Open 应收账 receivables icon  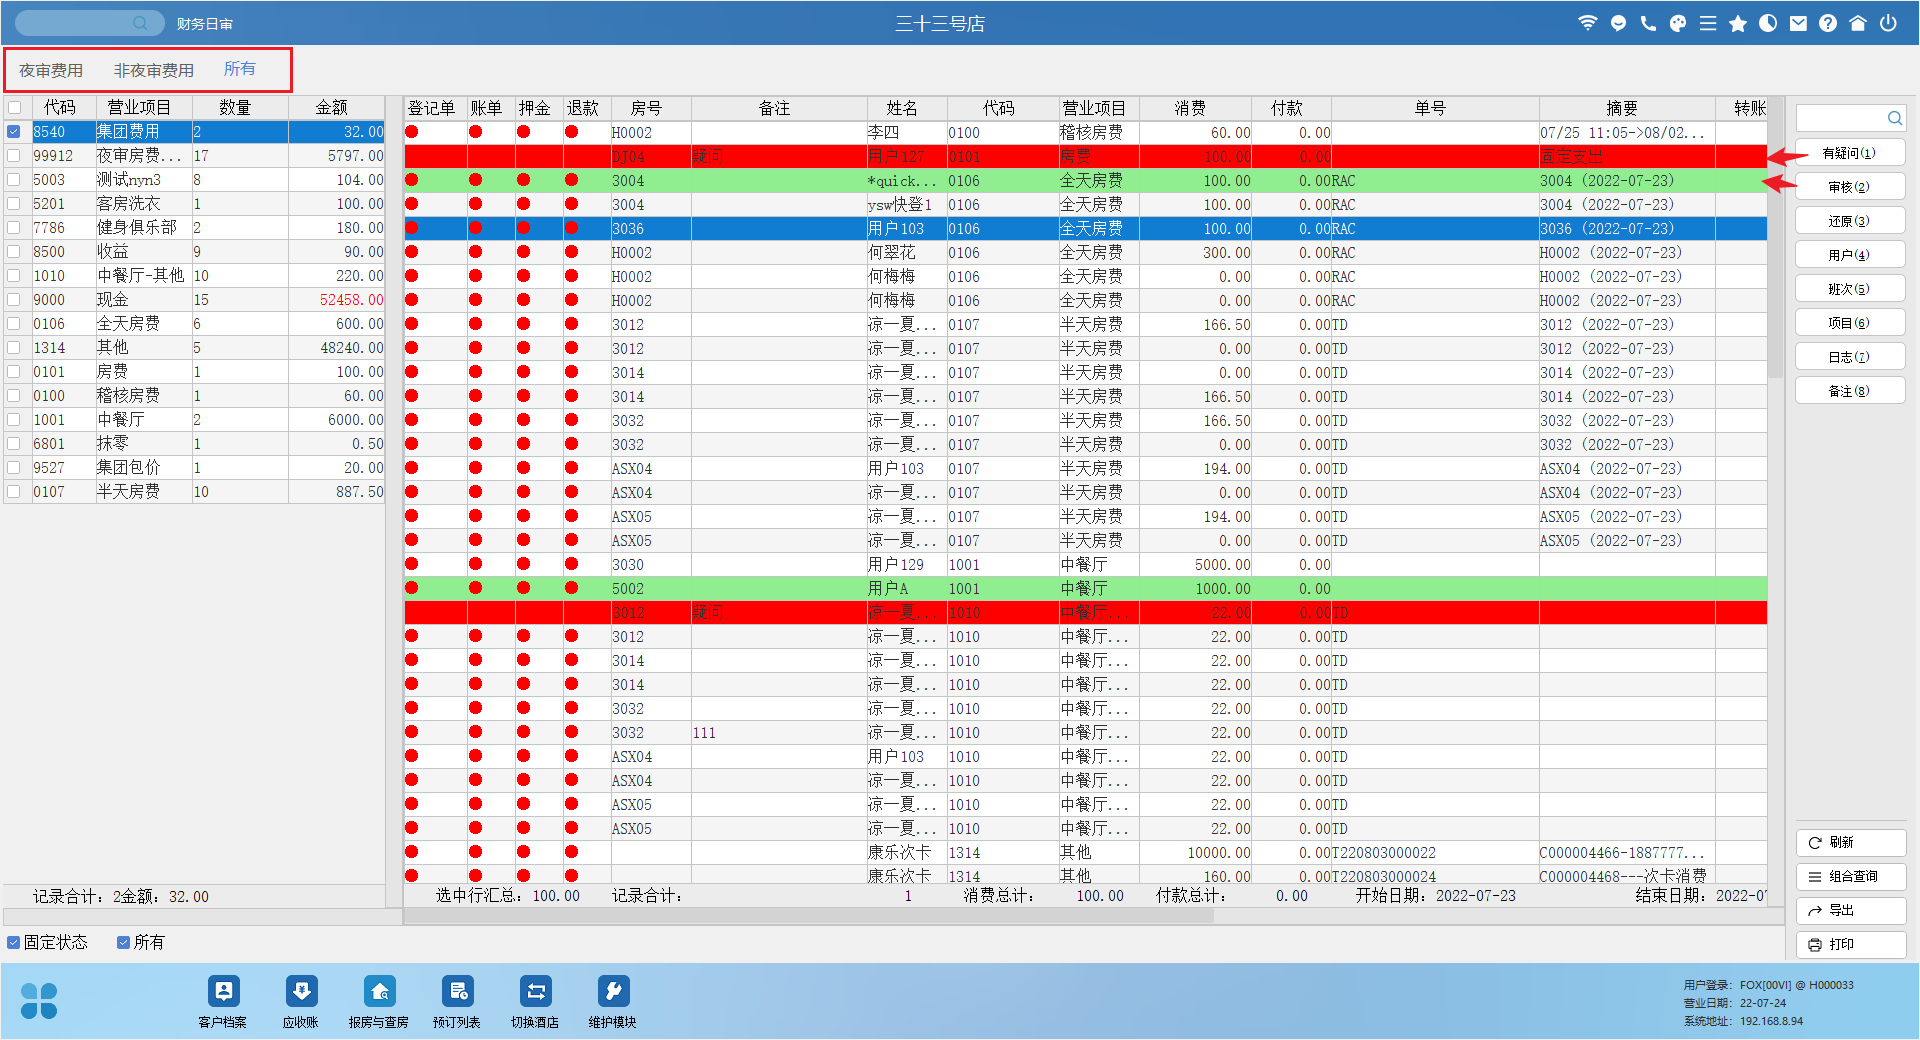pyautogui.click(x=301, y=991)
